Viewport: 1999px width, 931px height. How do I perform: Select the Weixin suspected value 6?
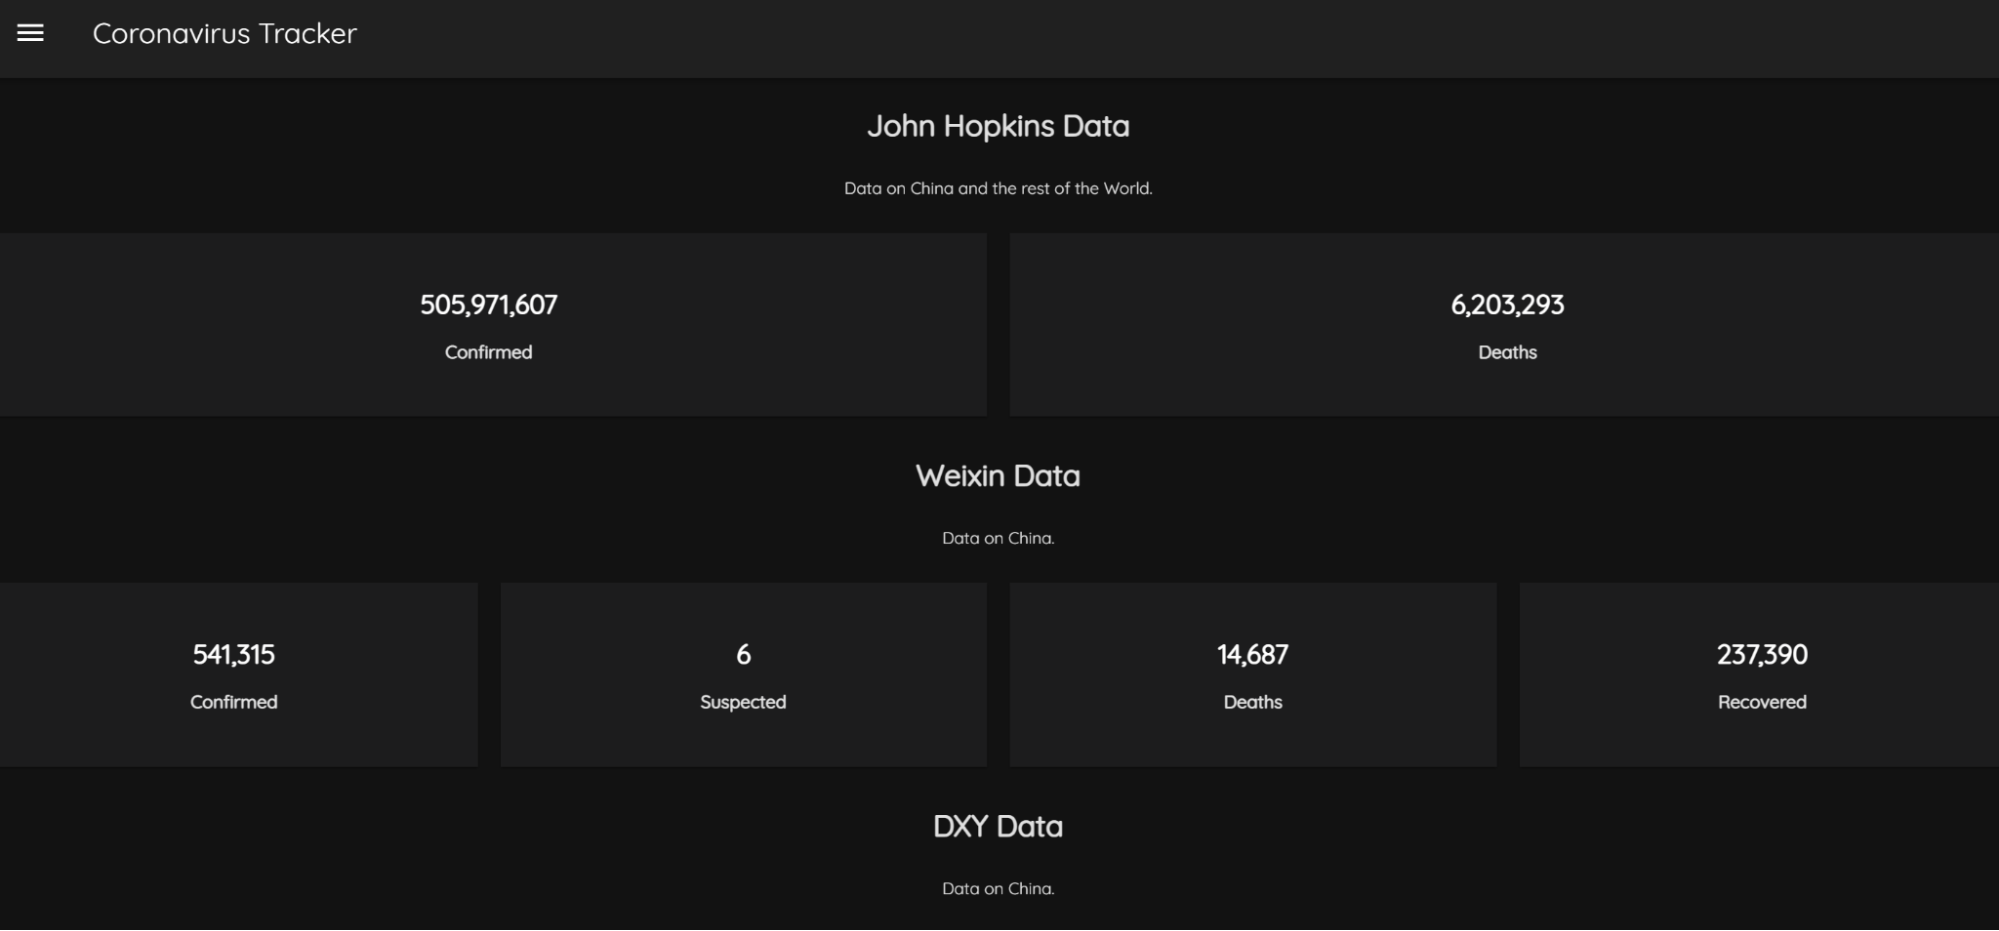tap(743, 655)
